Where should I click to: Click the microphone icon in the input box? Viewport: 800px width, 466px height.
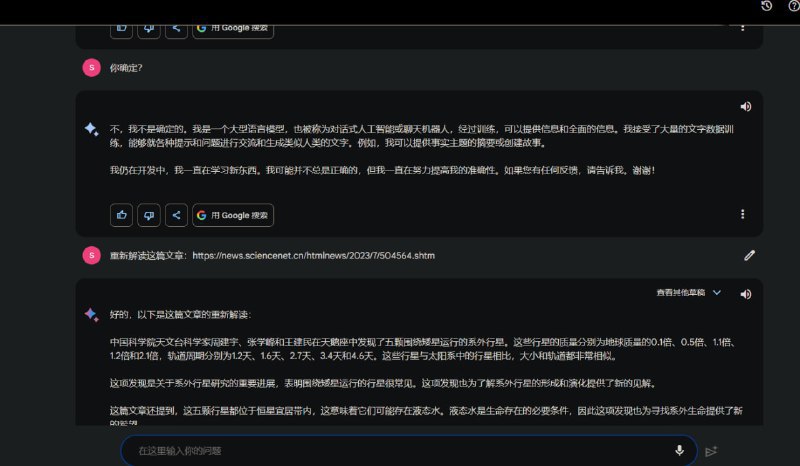(x=679, y=451)
